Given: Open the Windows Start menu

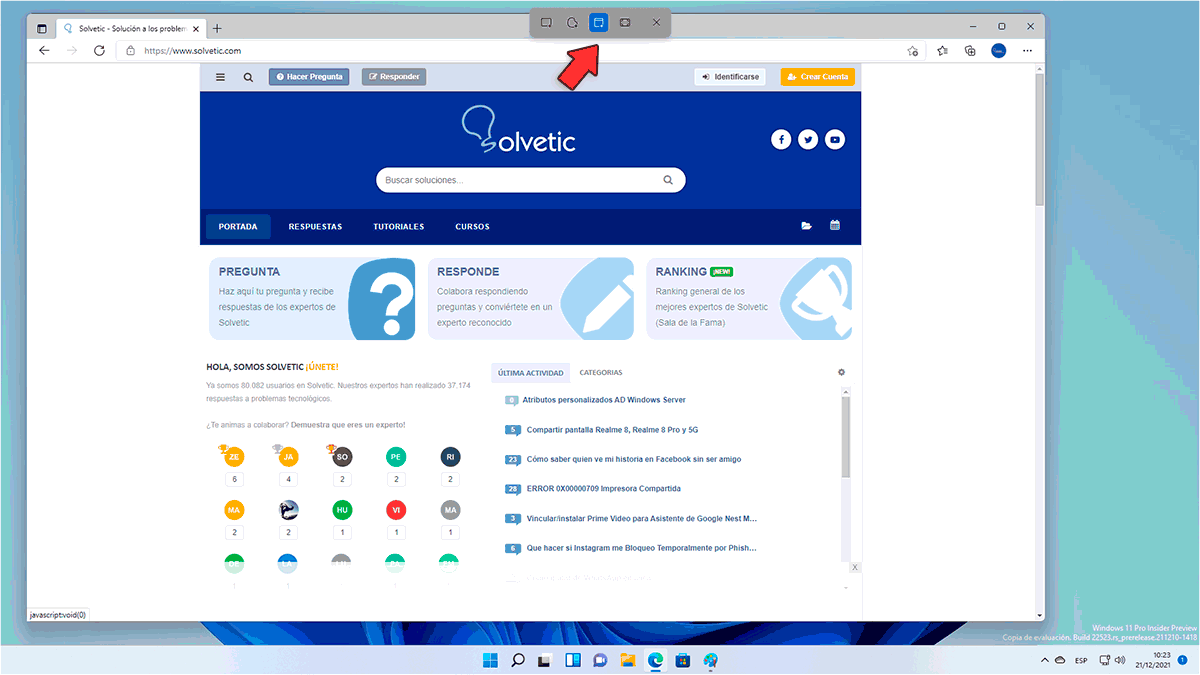Looking at the screenshot, I should pos(491,660).
